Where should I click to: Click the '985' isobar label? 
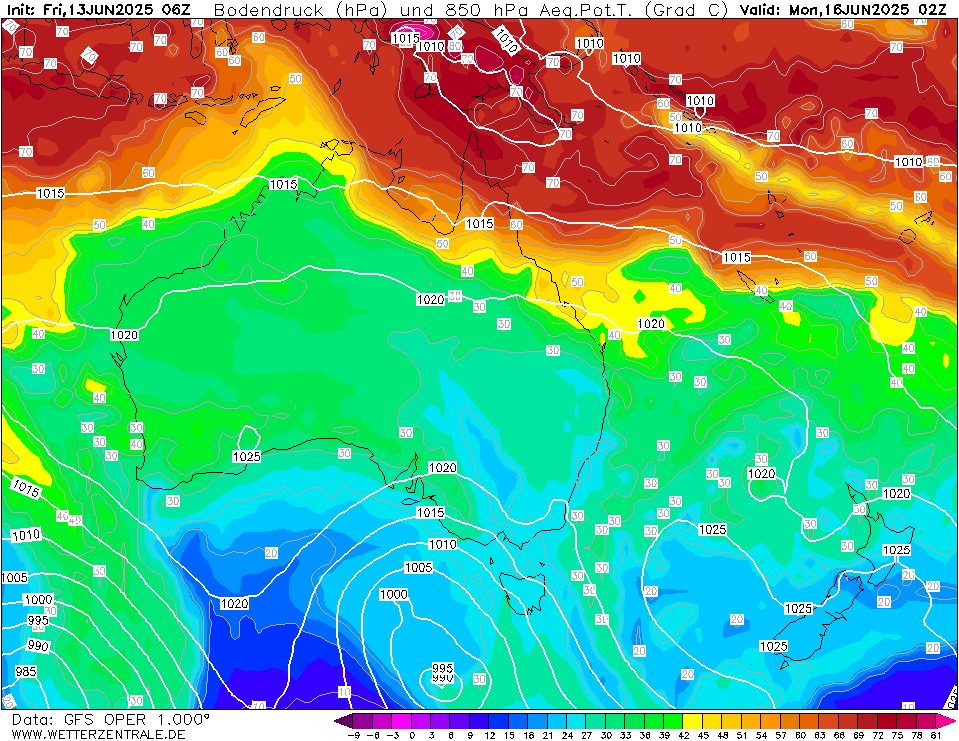pyautogui.click(x=26, y=671)
